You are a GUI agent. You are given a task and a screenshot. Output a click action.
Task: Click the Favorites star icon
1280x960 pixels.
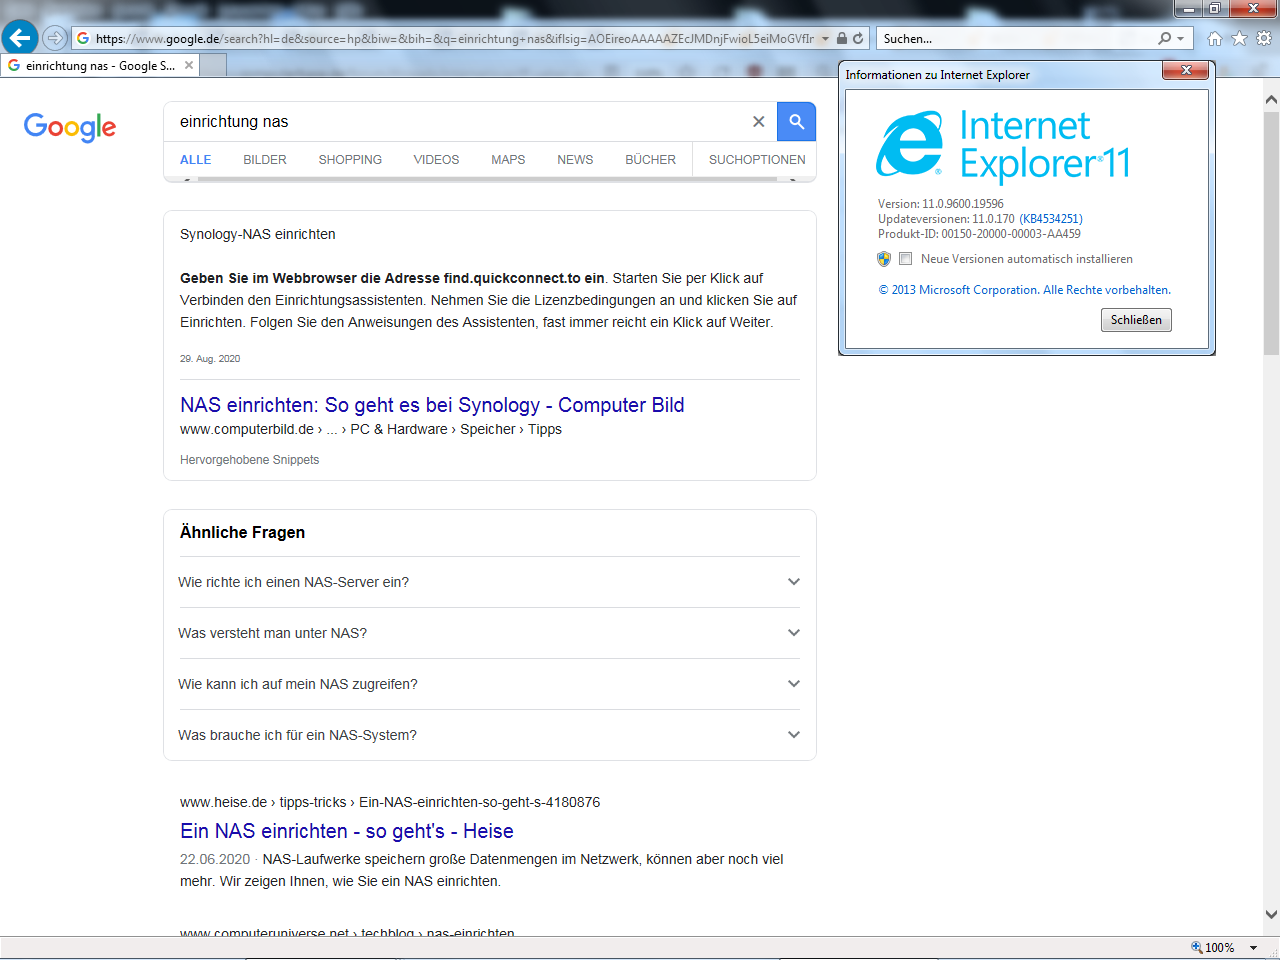1238,38
